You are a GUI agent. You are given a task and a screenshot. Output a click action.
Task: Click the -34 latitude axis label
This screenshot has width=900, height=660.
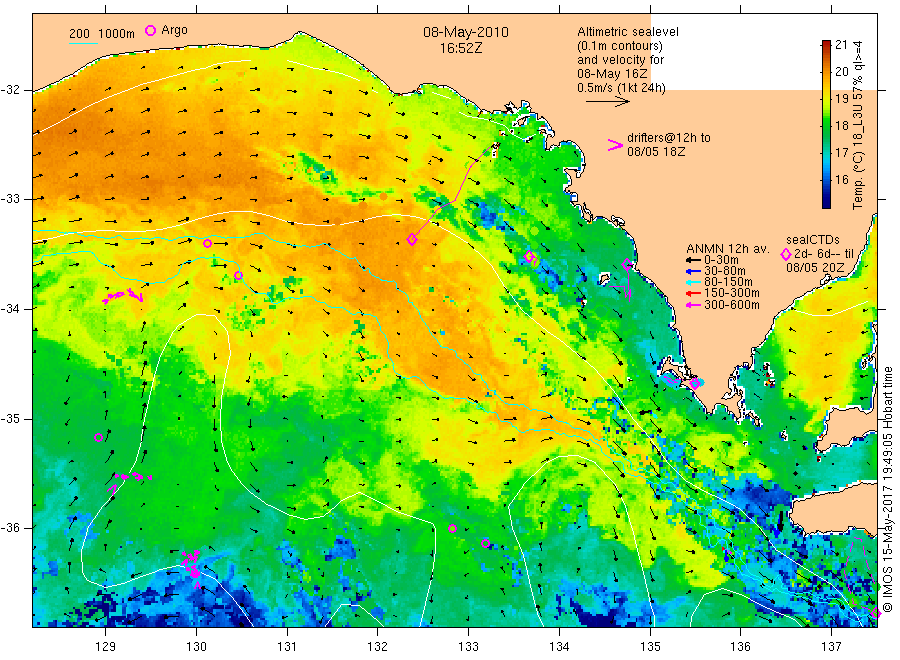coord(10,309)
